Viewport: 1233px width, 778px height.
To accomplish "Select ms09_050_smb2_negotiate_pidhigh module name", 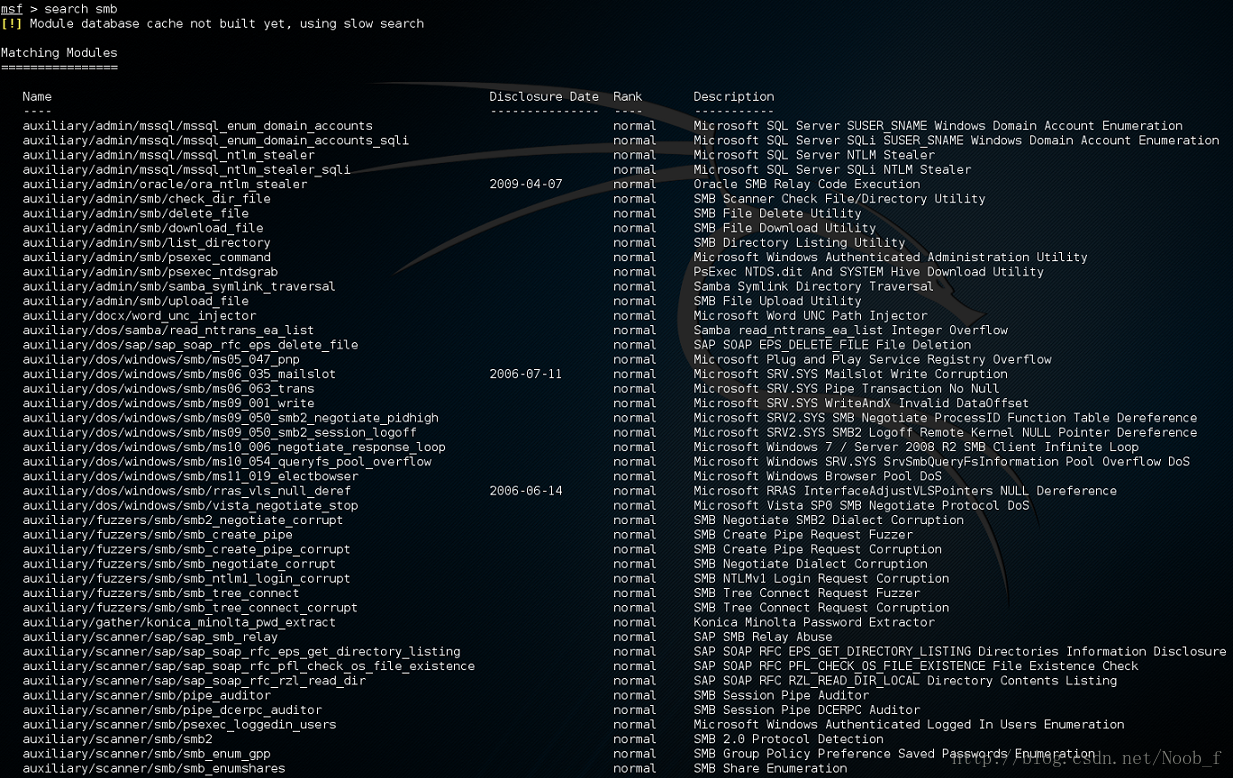I will tap(231, 418).
